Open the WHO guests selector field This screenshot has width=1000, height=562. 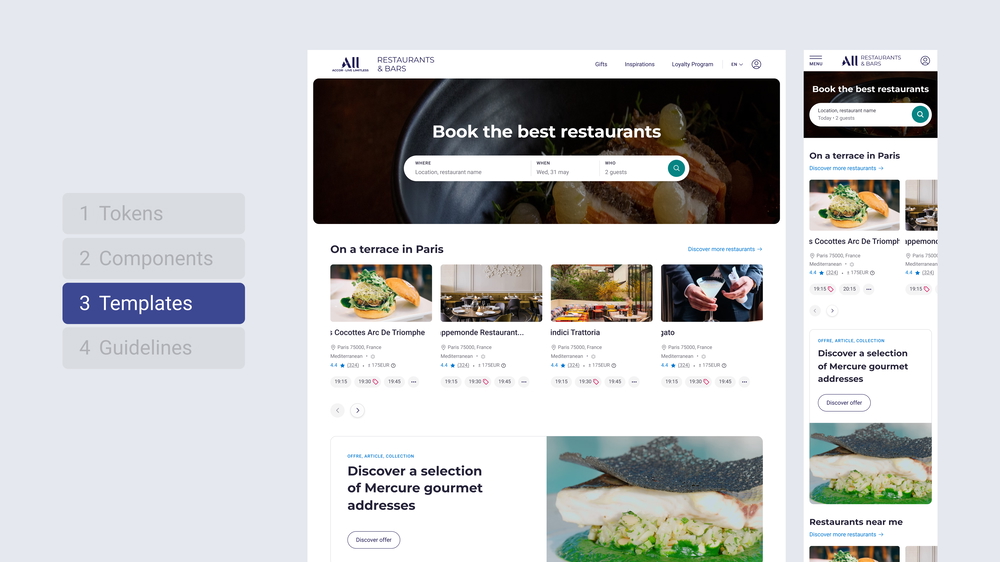tap(631, 168)
